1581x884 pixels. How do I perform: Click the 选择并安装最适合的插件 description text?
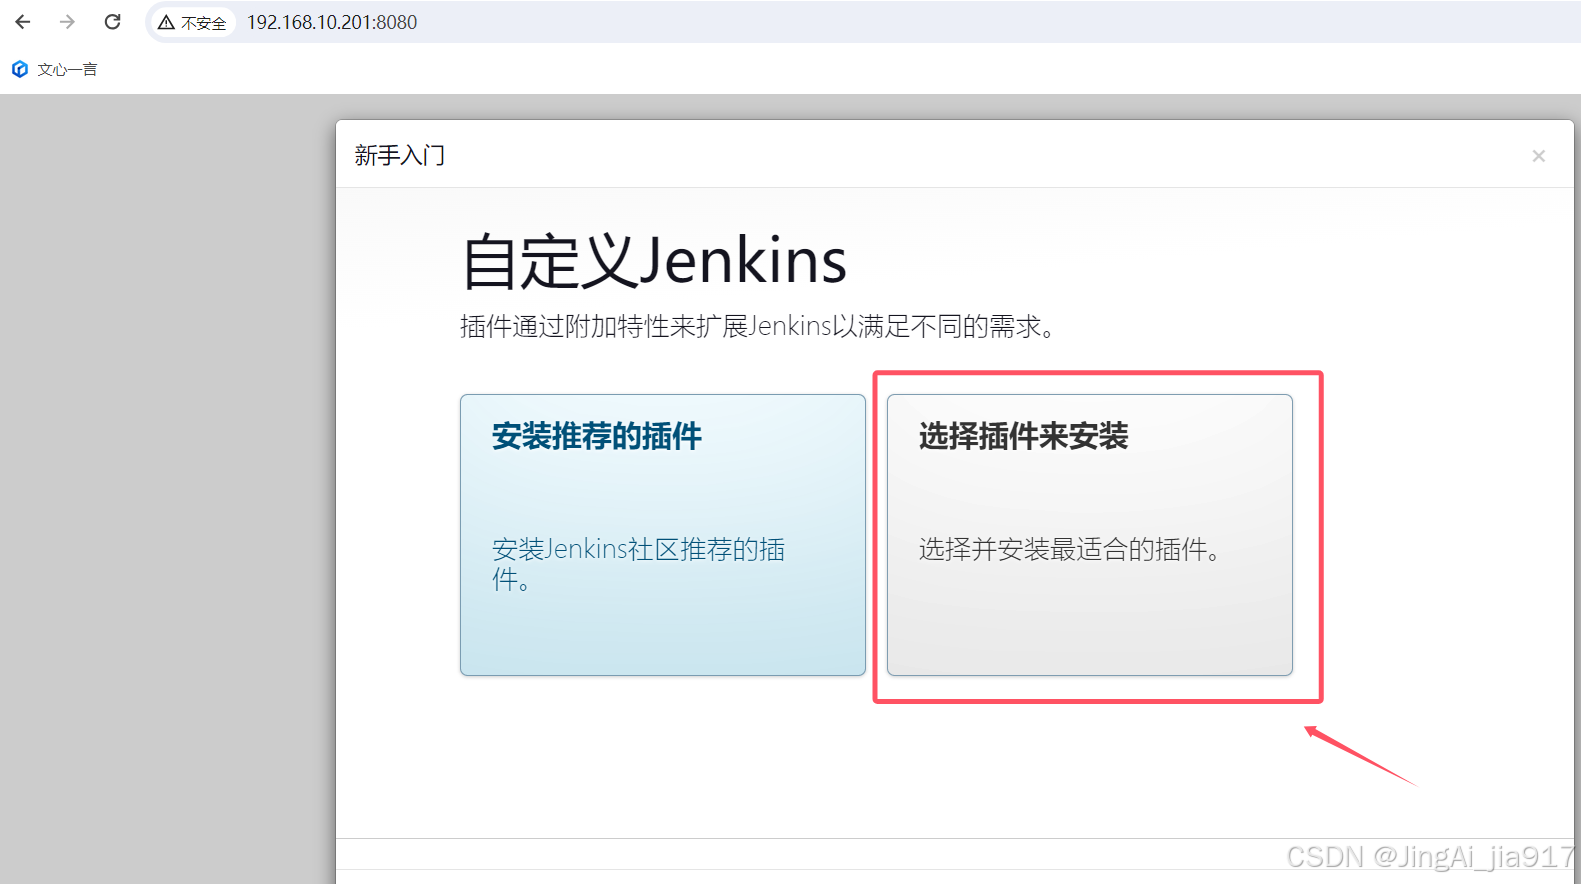1069,549
